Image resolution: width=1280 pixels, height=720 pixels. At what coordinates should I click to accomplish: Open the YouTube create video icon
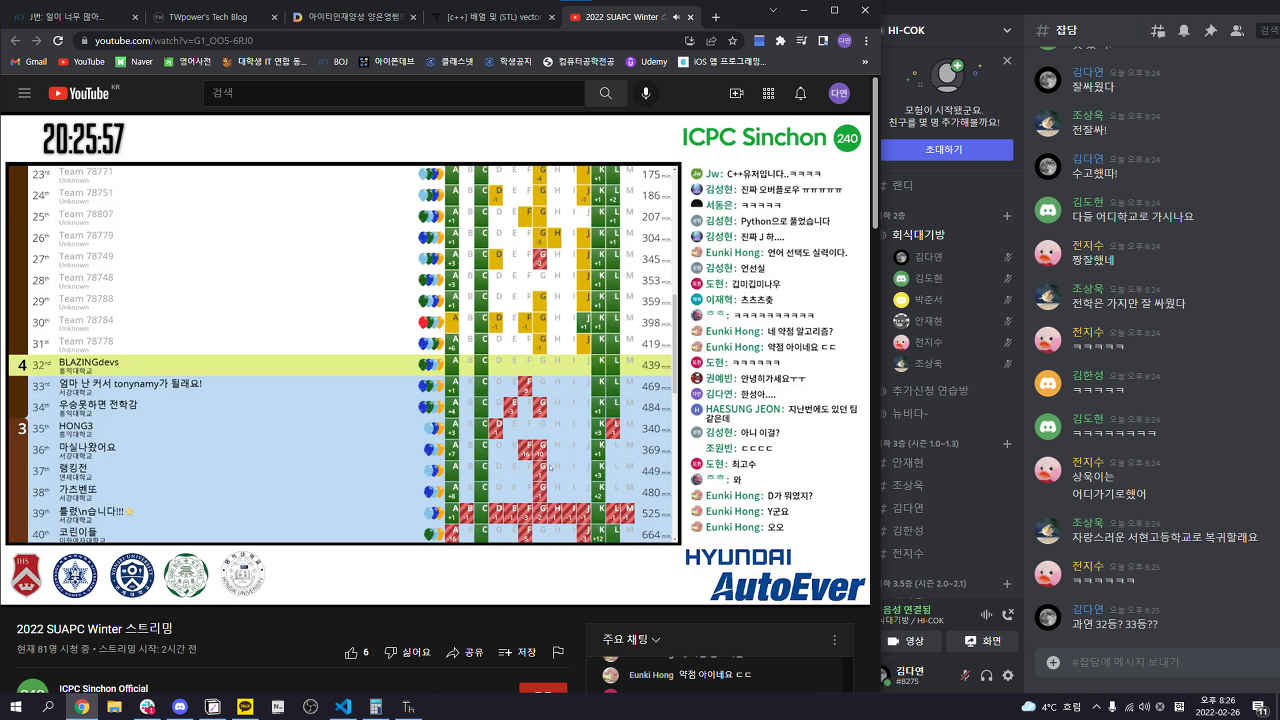737,93
